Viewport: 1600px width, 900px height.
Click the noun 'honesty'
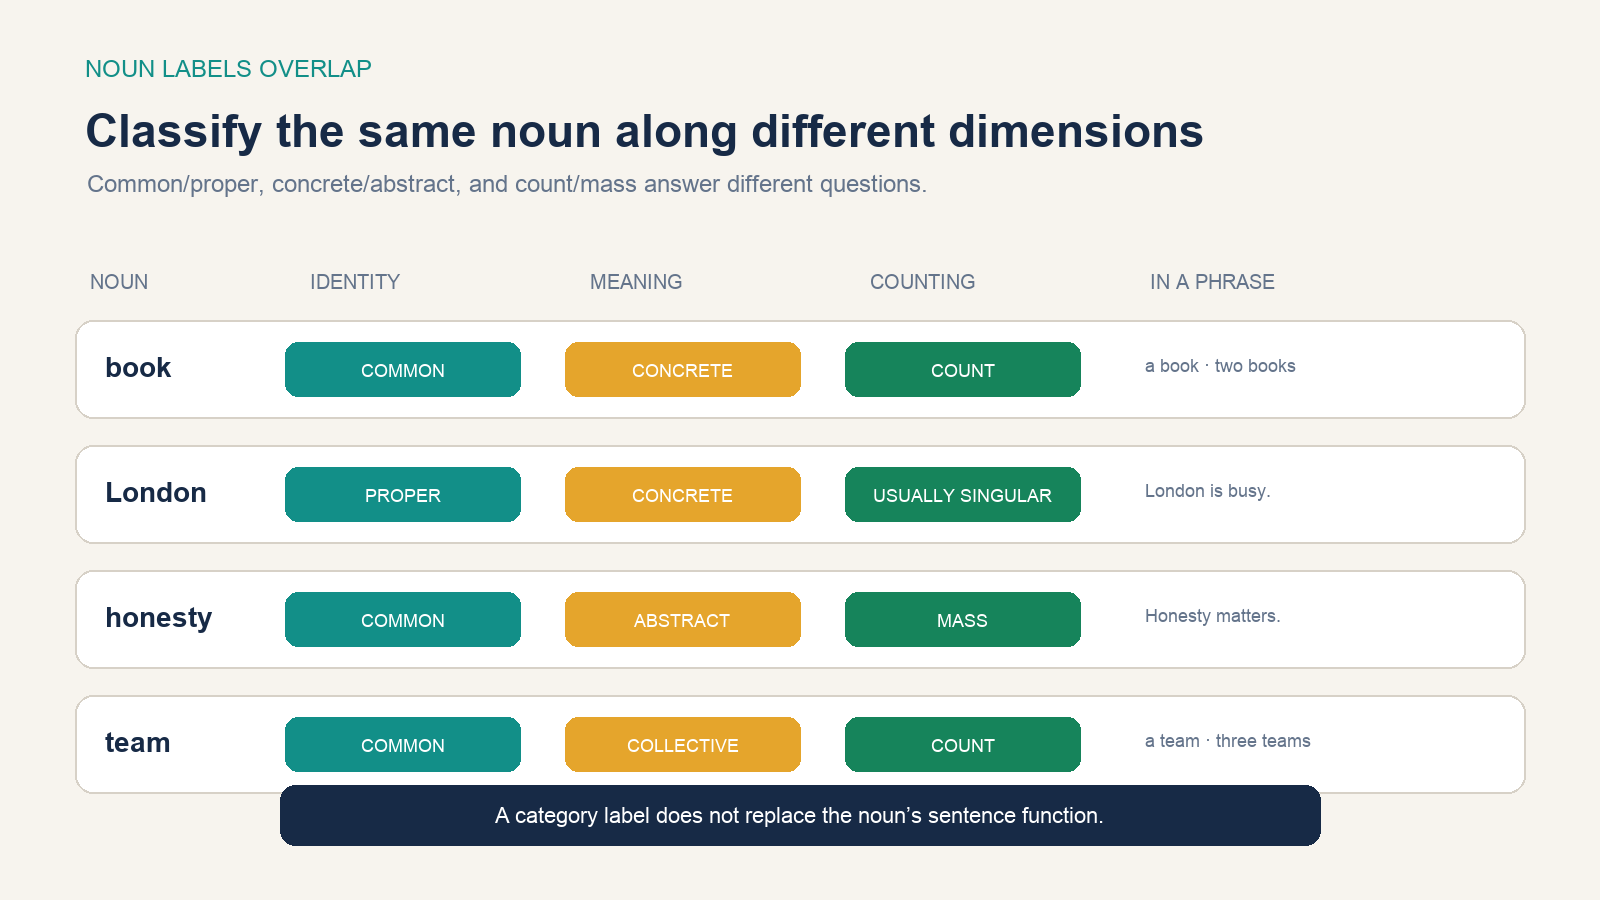[x=159, y=618]
